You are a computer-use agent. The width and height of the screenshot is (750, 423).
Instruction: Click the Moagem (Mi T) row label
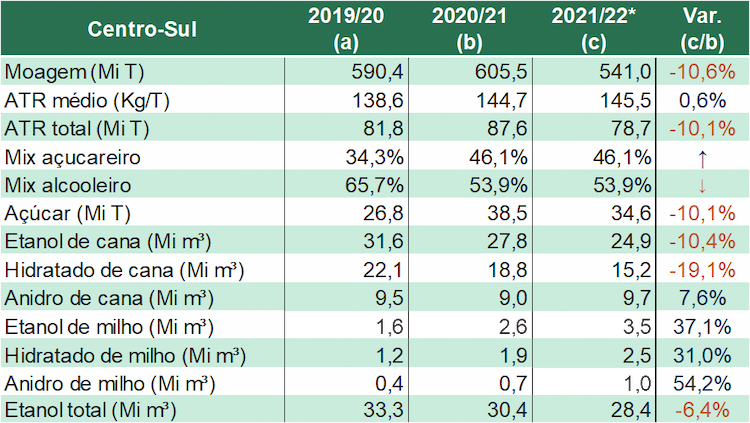[x=74, y=72]
